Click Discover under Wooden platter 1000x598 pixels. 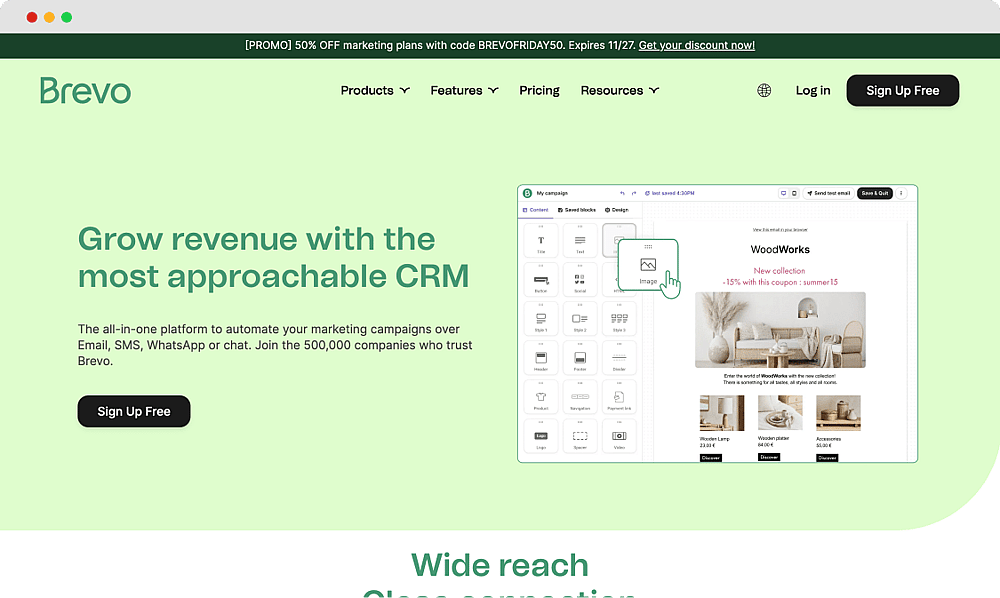768,457
